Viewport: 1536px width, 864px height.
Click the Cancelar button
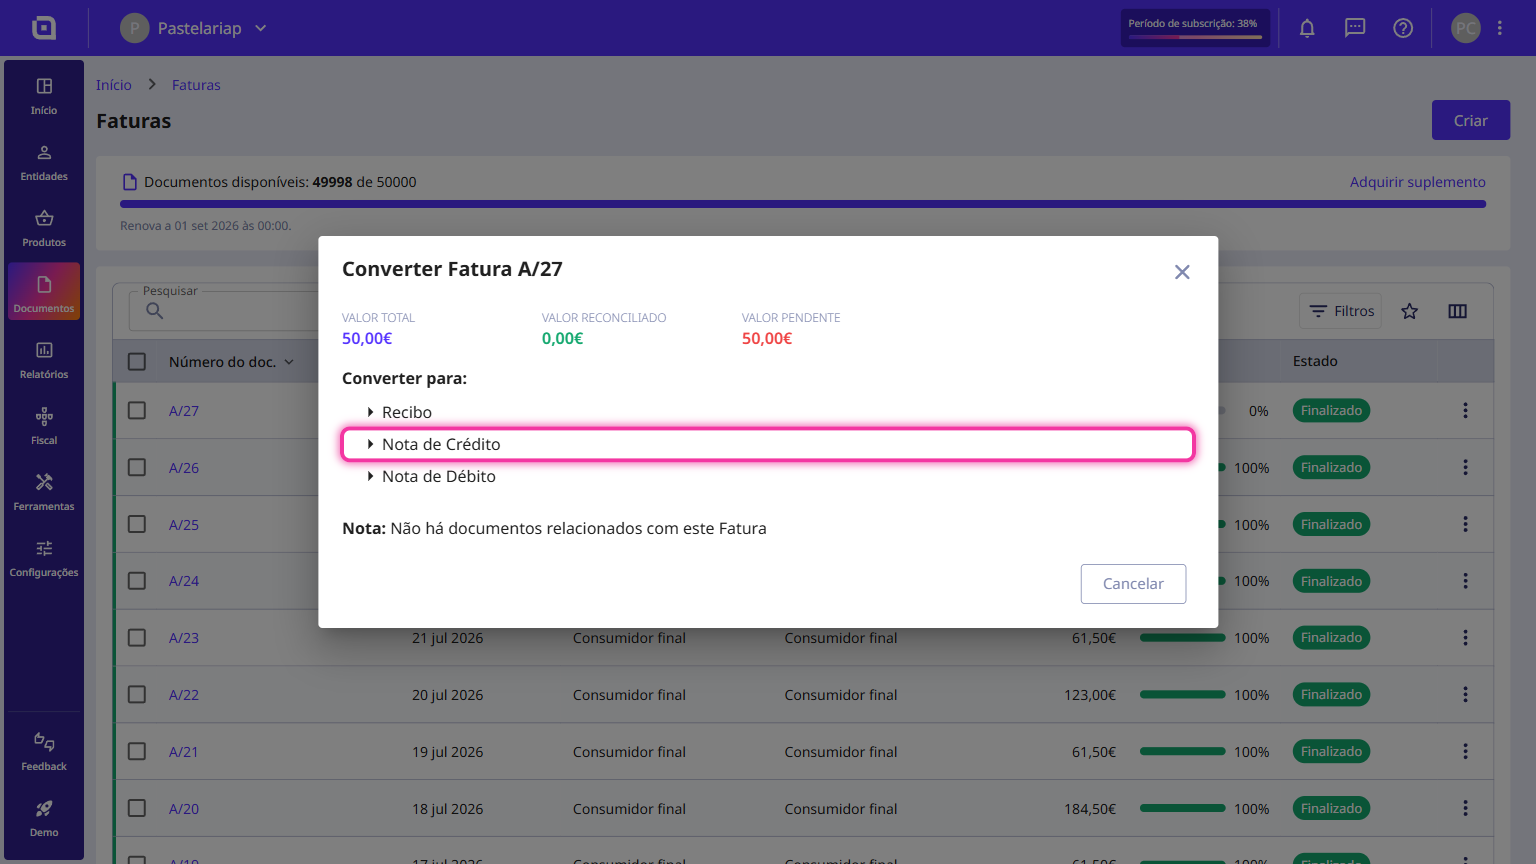point(1133,584)
